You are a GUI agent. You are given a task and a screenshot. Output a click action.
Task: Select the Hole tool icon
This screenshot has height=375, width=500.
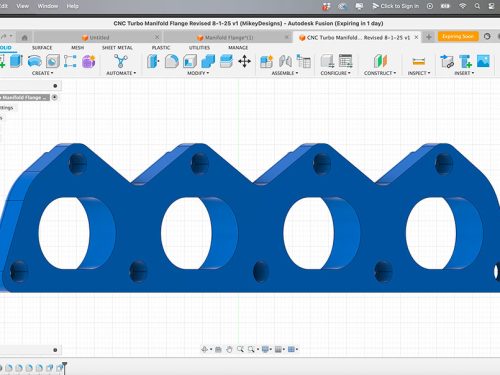pos(53,61)
